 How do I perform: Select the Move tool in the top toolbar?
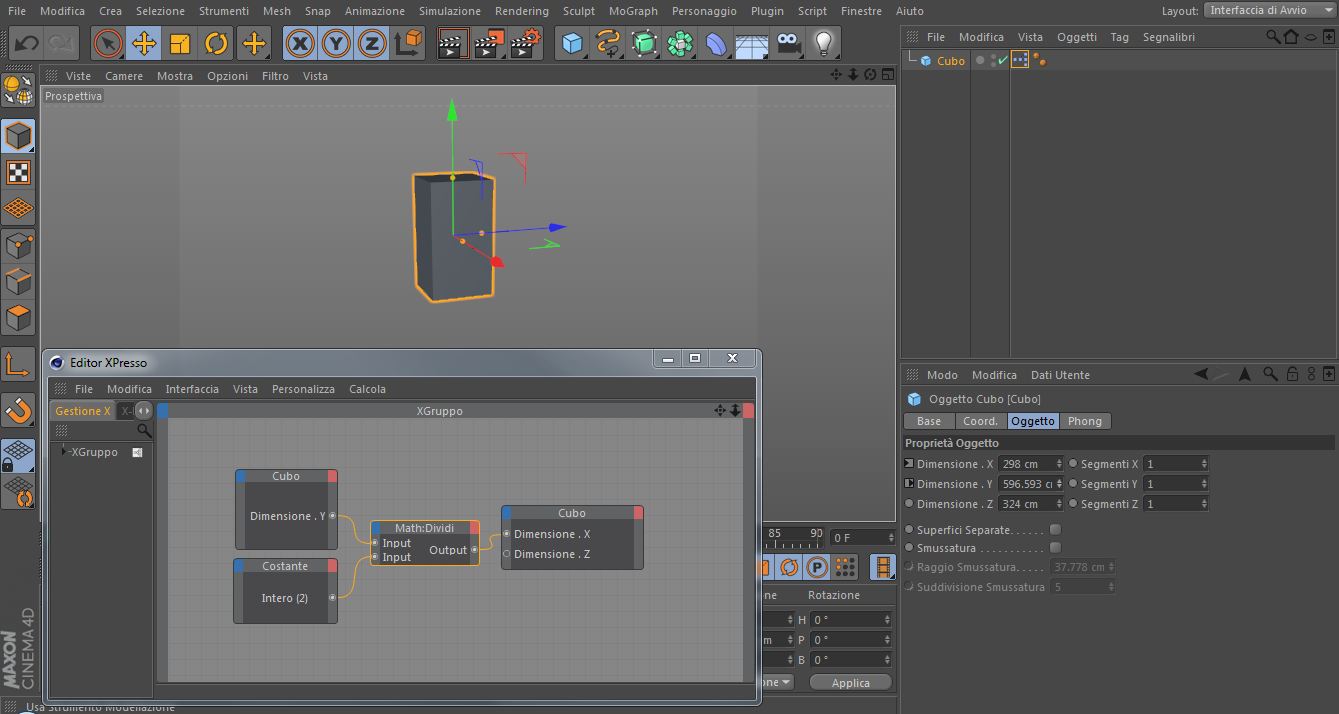144,44
